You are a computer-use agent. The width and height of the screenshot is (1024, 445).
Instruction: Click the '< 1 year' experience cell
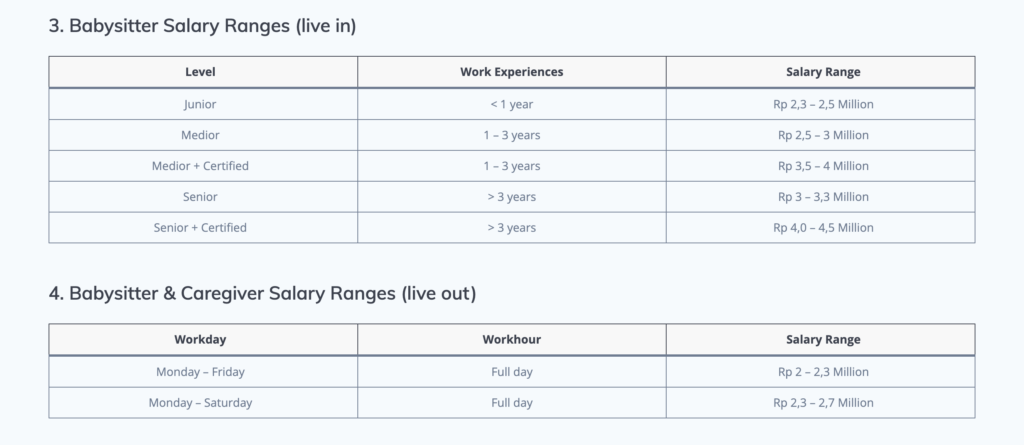[511, 104]
